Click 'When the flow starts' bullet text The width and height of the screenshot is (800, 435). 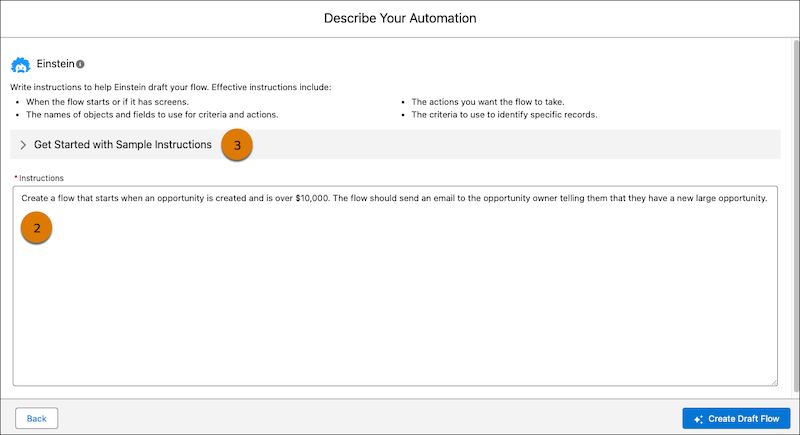tap(107, 102)
